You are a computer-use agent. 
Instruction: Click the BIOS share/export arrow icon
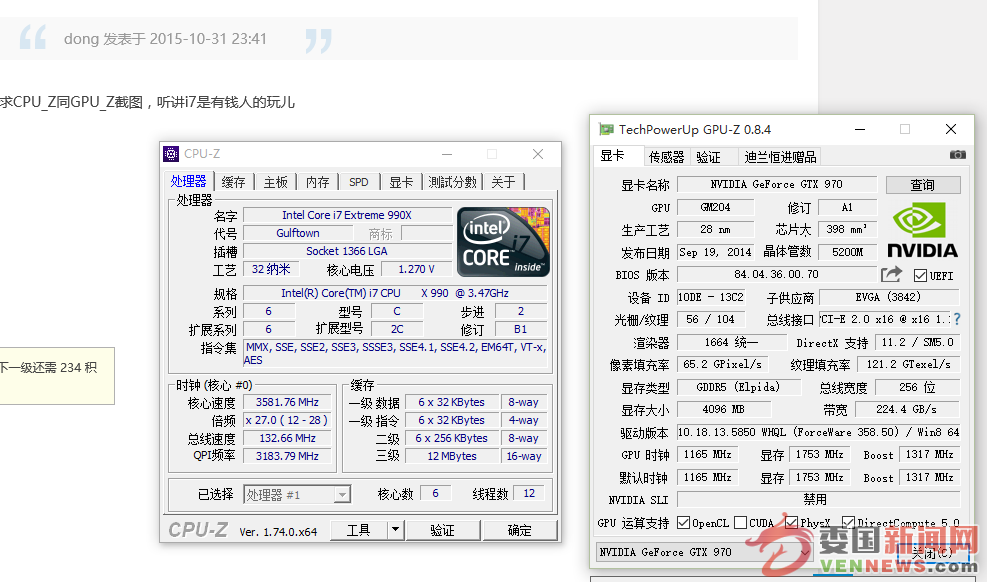tap(891, 274)
